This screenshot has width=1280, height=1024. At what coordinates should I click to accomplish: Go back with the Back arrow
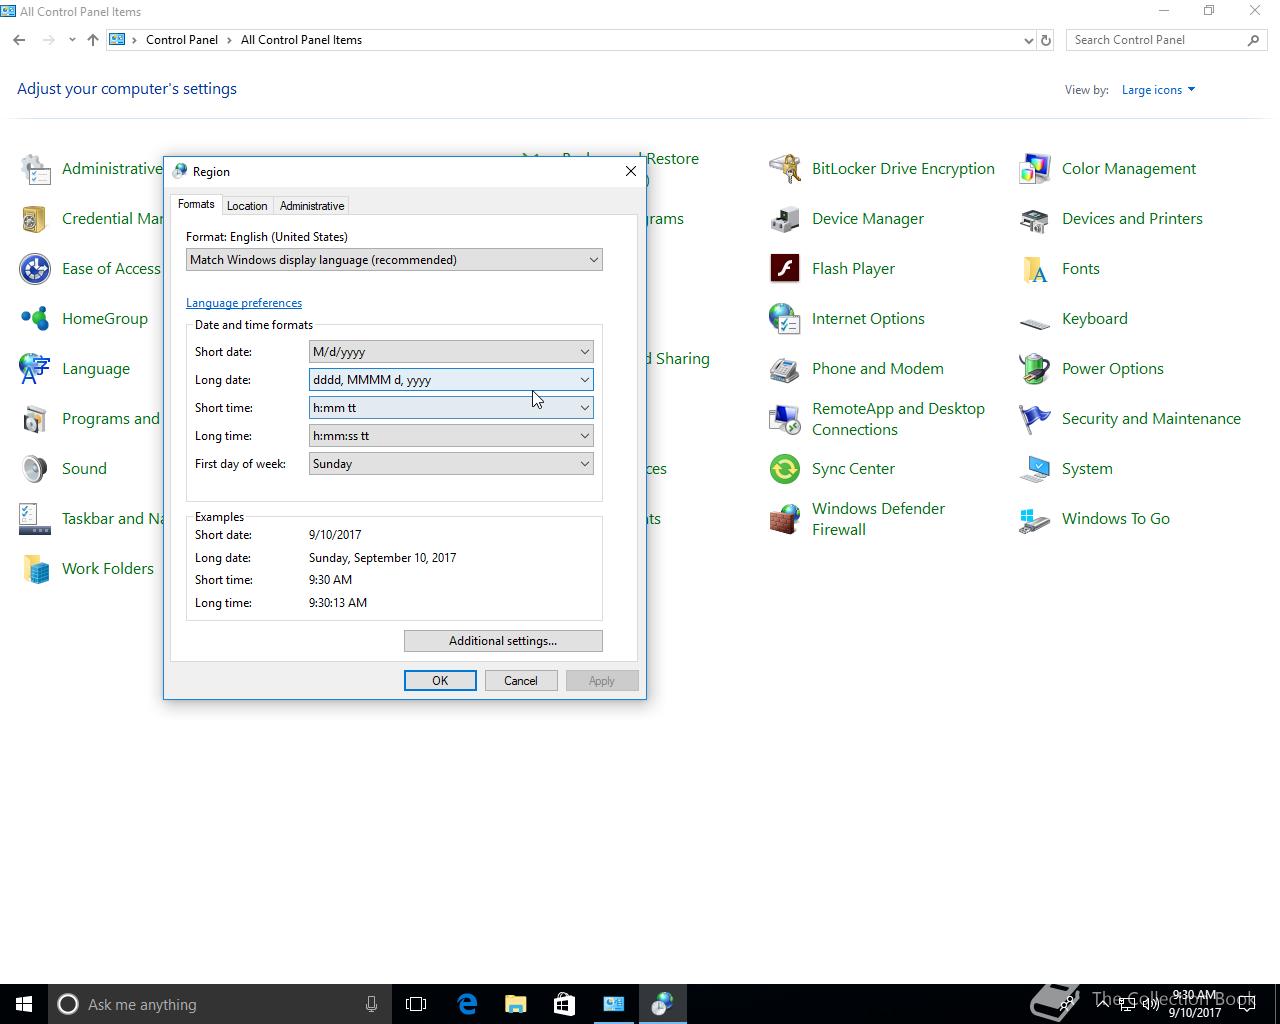click(19, 40)
